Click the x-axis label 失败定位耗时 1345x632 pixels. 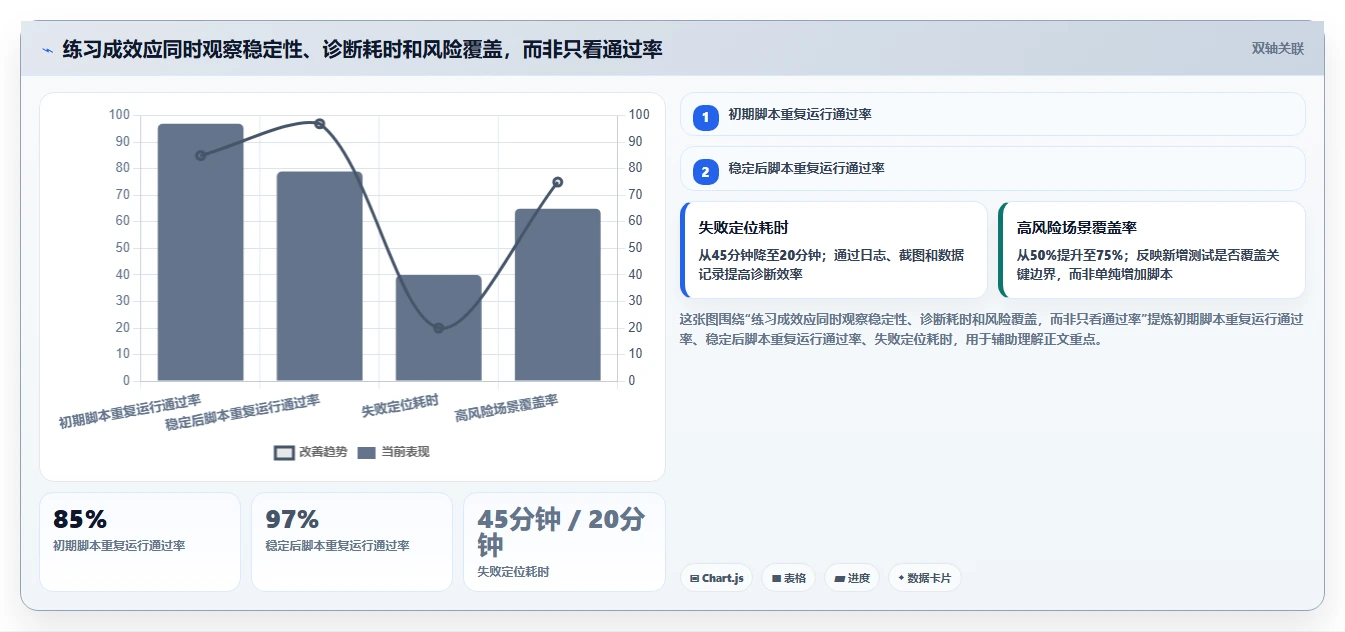pos(400,405)
